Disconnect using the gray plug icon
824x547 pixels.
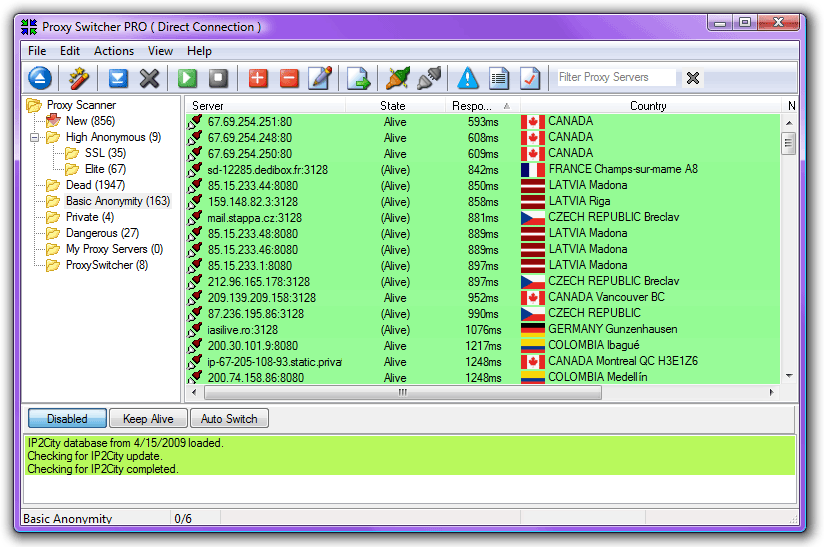pos(429,78)
